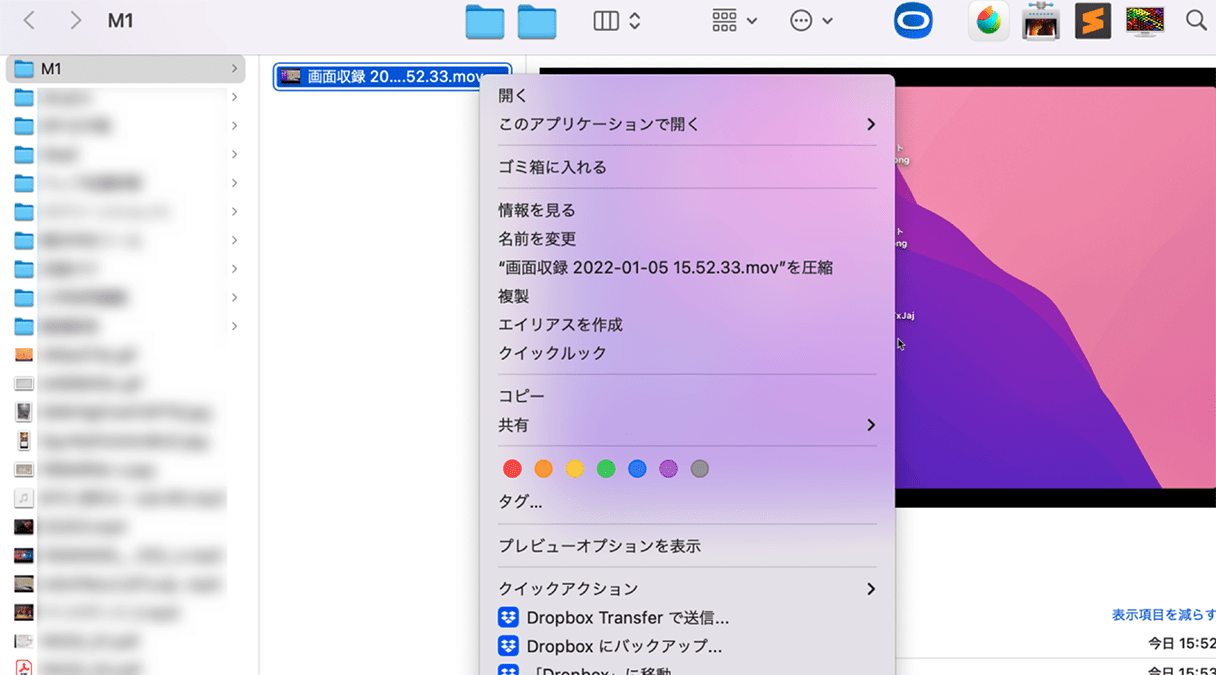1216x675 pixels.
Task: Expand the クイックアクション submenu arrow
Action: coord(870,588)
